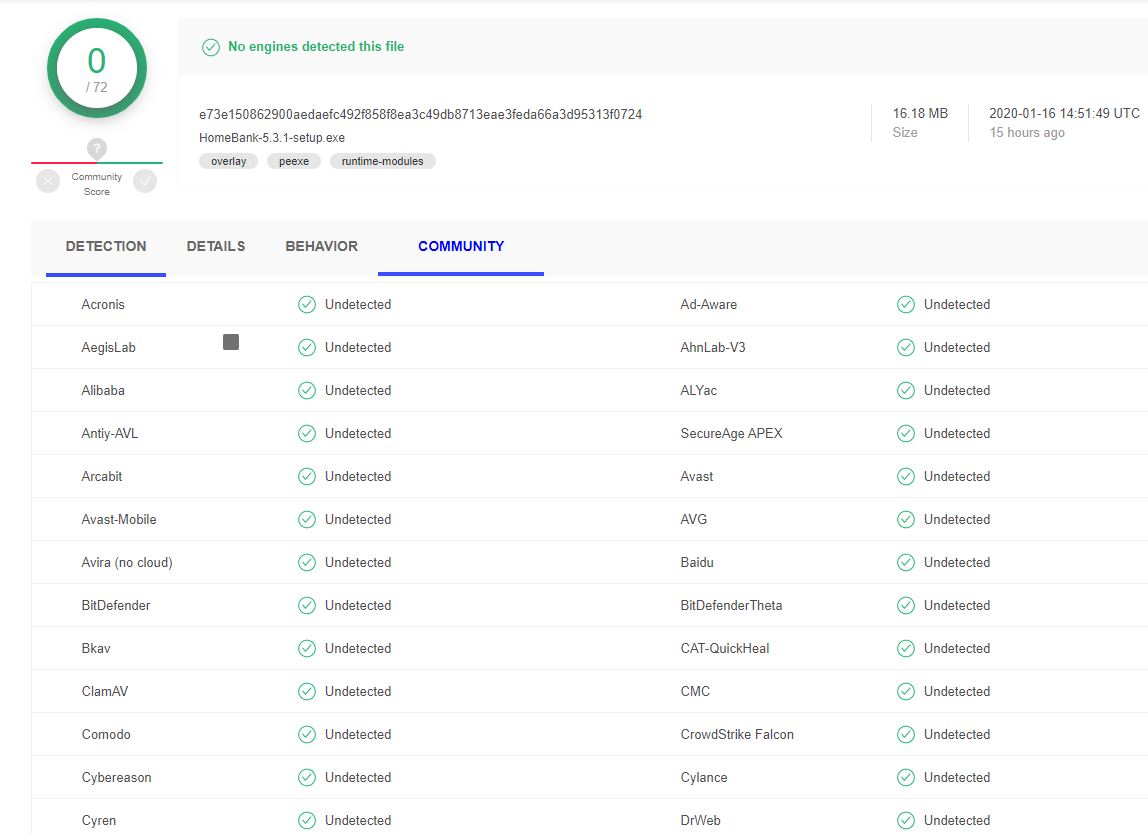Click the overlay tag
The image size is (1148, 834).
[x=228, y=161]
